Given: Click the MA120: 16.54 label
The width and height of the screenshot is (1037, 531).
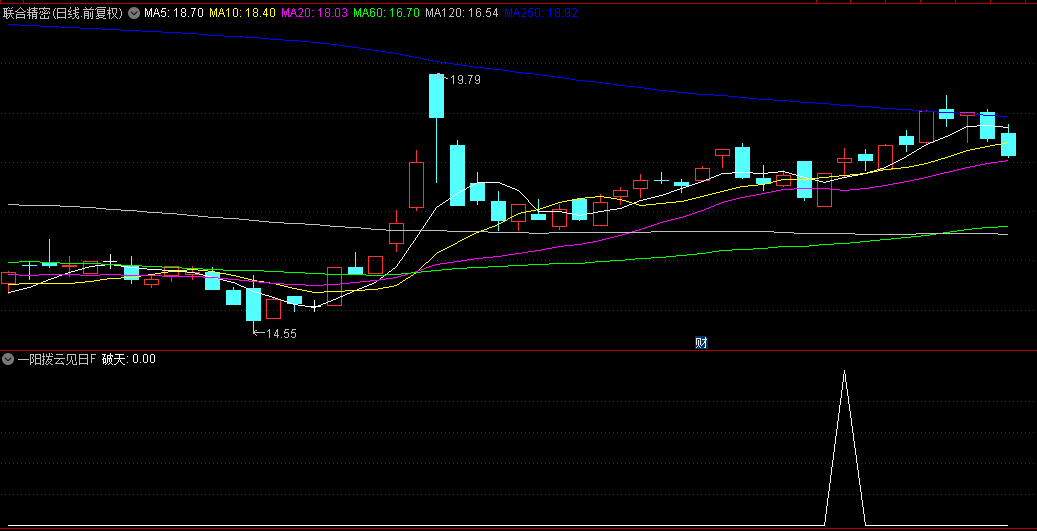Looking at the screenshot, I should point(462,13).
